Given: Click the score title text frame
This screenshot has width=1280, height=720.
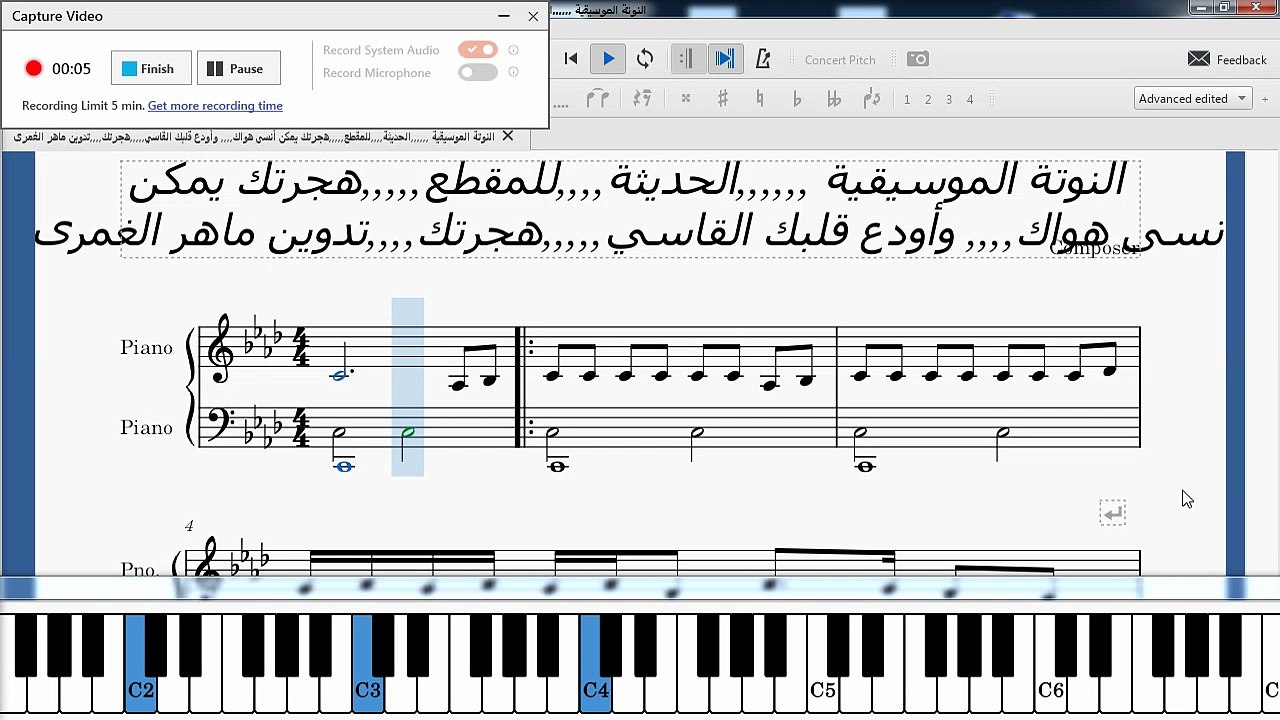Looking at the screenshot, I should (x=630, y=208).
